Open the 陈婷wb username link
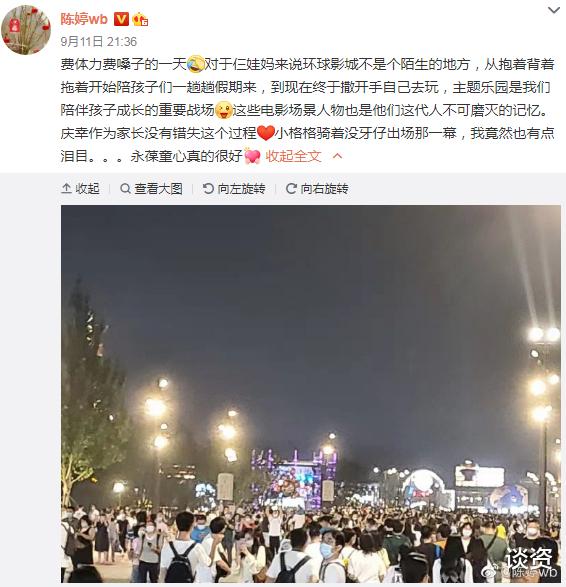 point(84,19)
